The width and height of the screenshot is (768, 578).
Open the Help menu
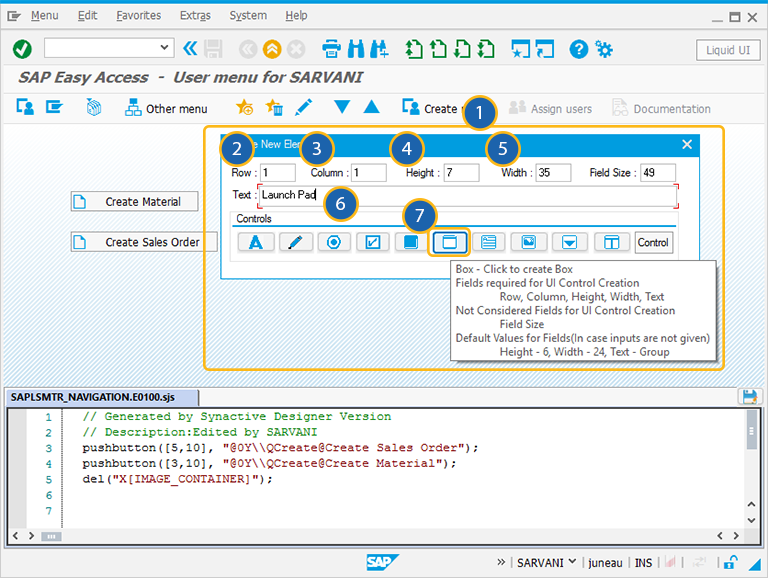296,16
